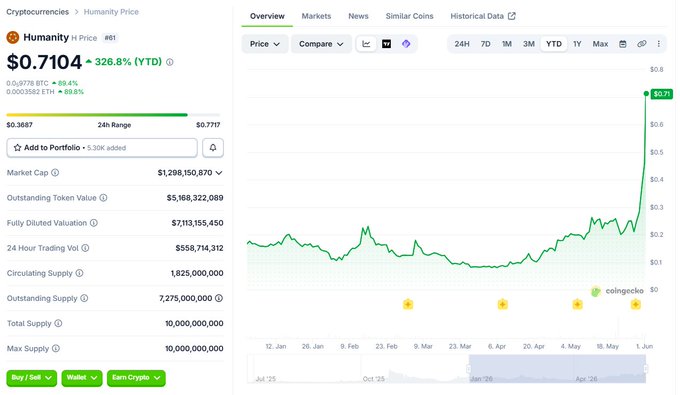Click the purple diamond chart icon

click(x=406, y=44)
